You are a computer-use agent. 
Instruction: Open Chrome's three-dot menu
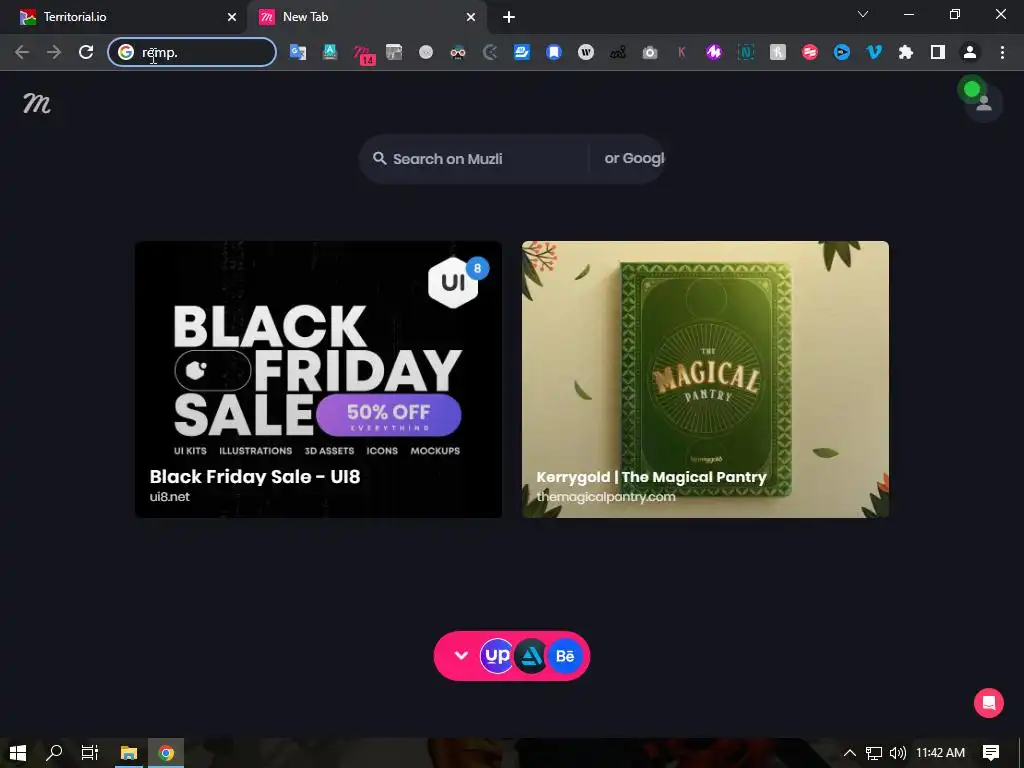pos(1002,52)
